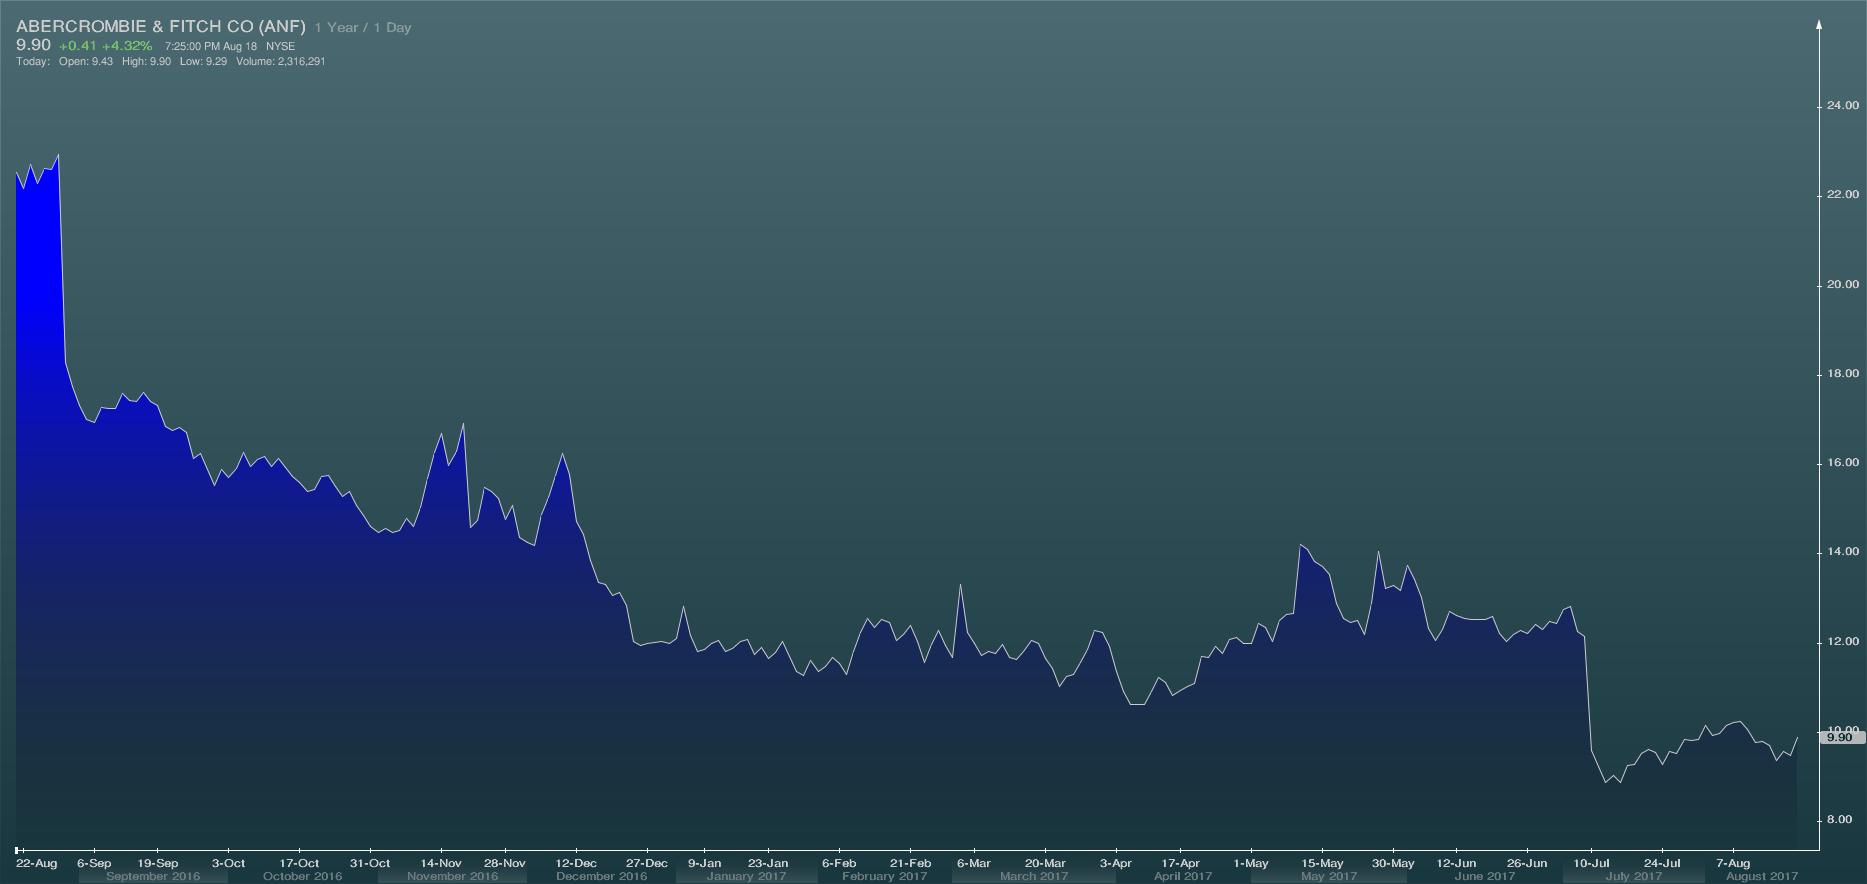Click the upward arrow atop the price axis

pyautogui.click(x=1819, y=25)
